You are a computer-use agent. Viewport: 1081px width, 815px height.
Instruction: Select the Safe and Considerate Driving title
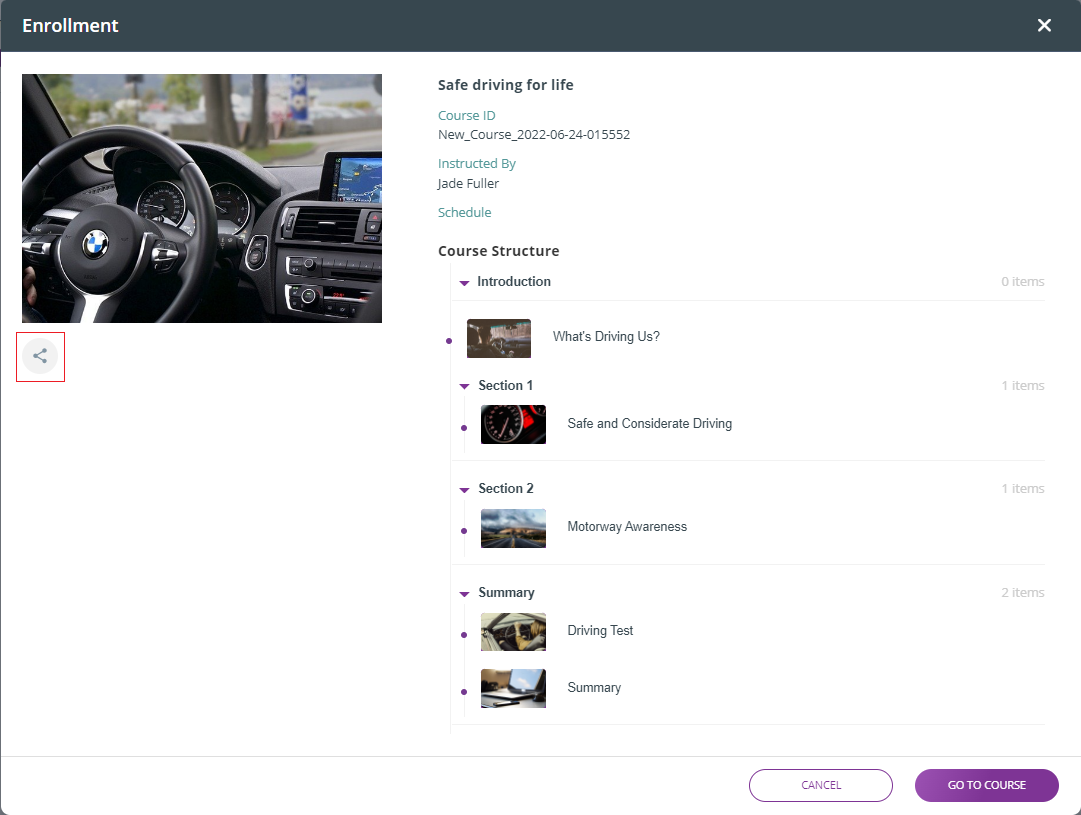click(649, 423)
